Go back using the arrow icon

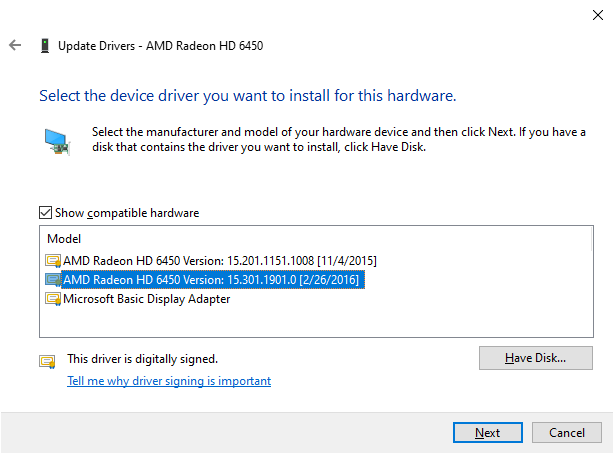coord(15,45)
